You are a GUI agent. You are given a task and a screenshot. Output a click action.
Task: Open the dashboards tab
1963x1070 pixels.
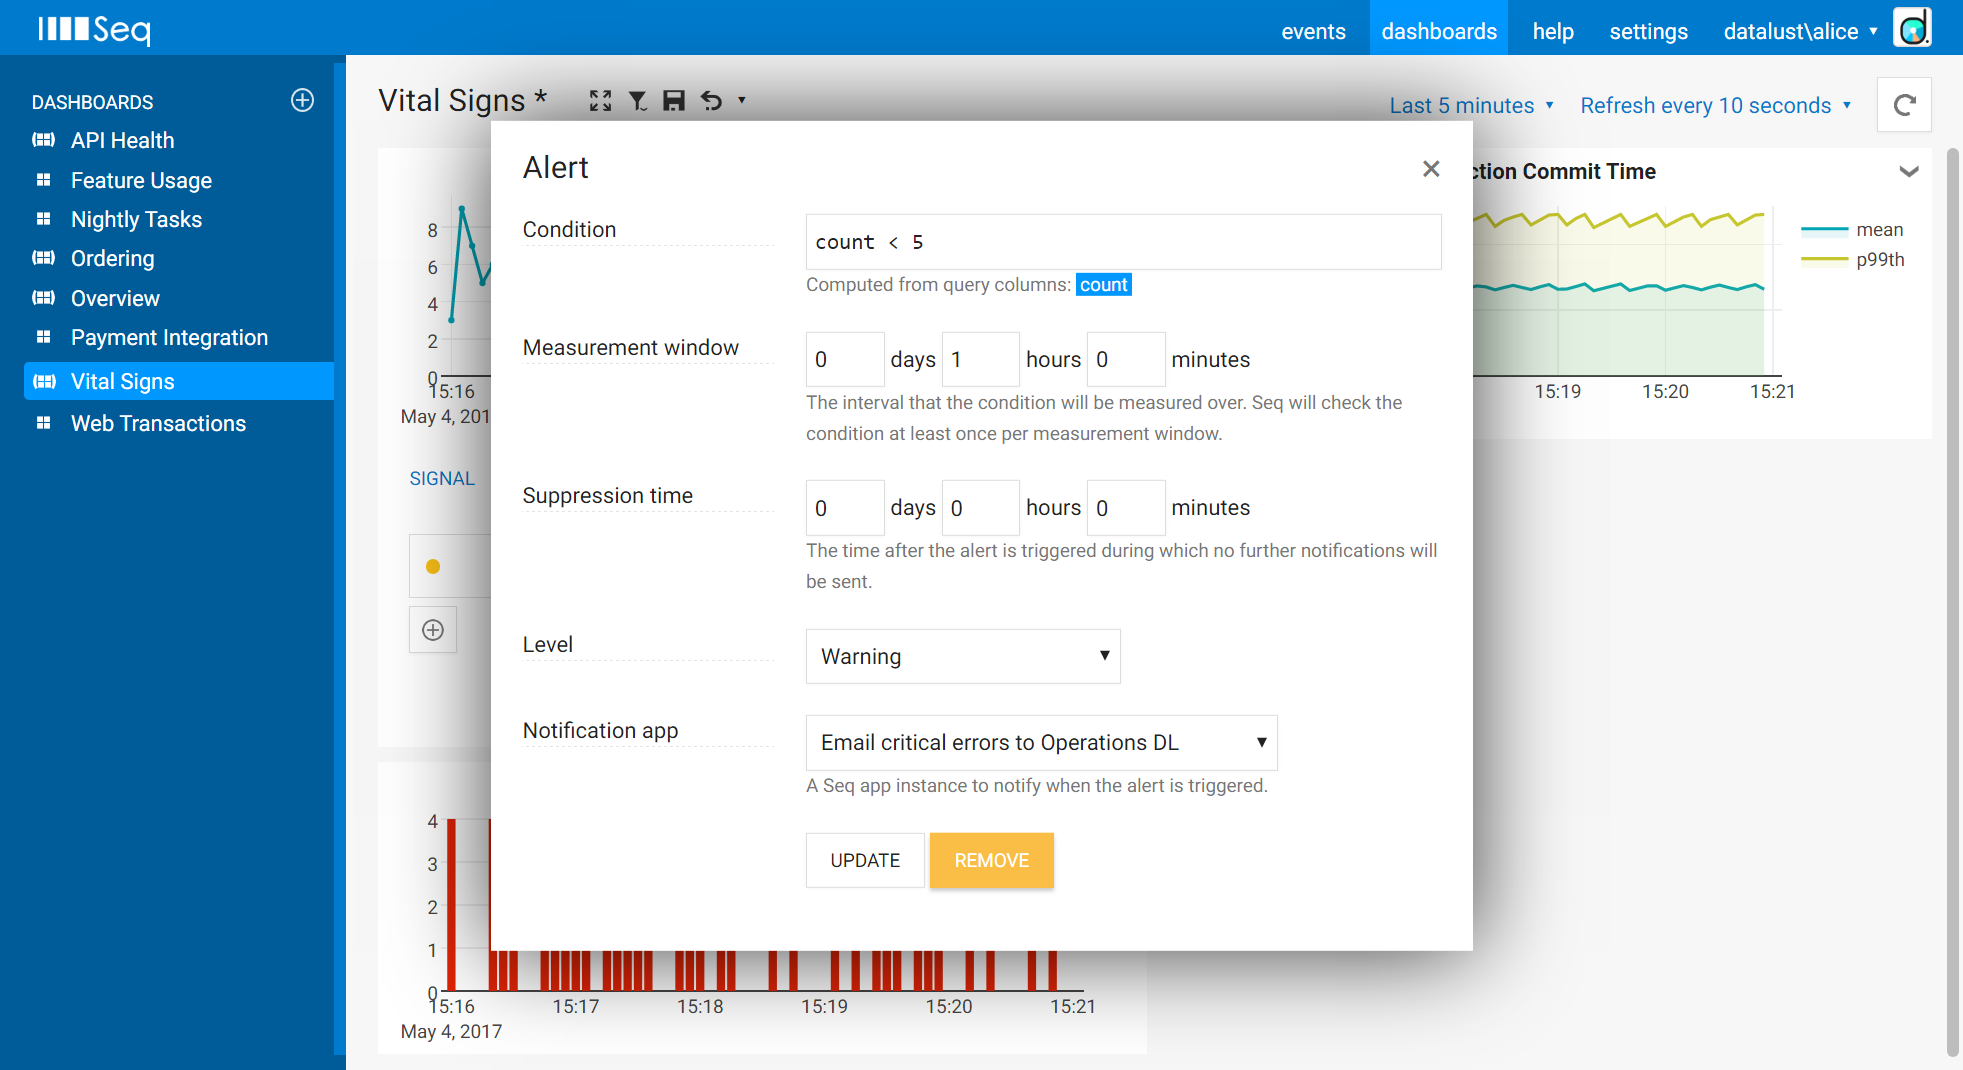(1439, 28)
